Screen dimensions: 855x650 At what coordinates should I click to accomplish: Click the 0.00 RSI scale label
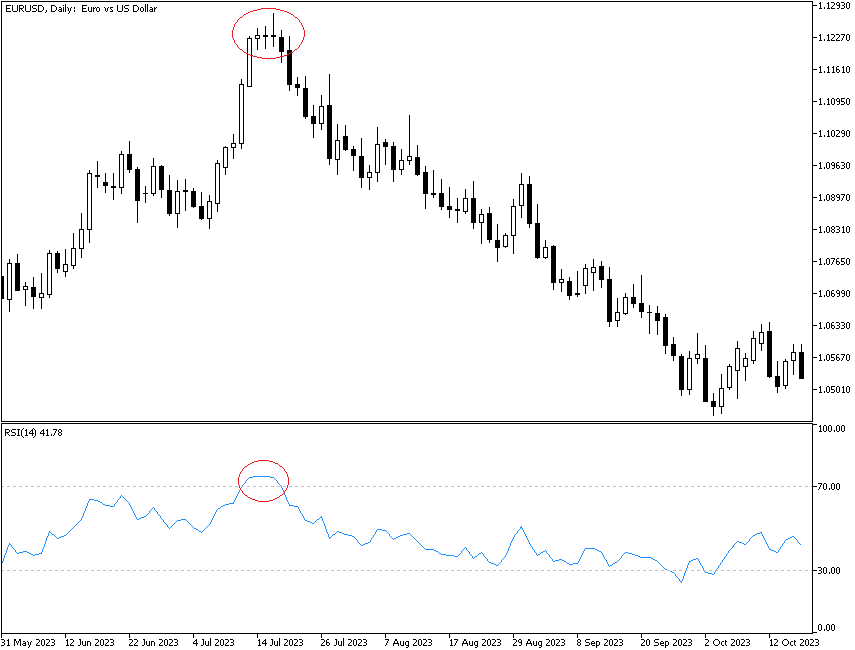pos(835,628)
